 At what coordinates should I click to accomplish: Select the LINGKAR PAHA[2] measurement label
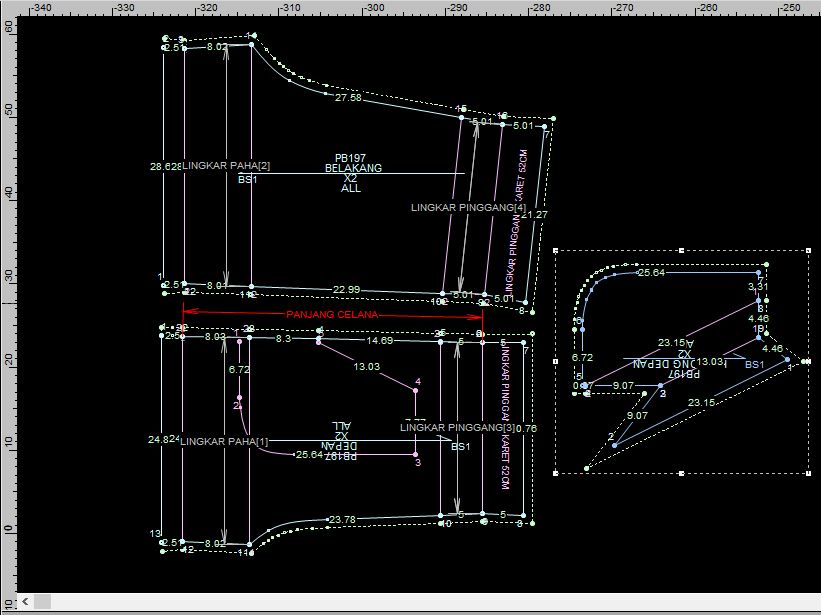[226, 164]
